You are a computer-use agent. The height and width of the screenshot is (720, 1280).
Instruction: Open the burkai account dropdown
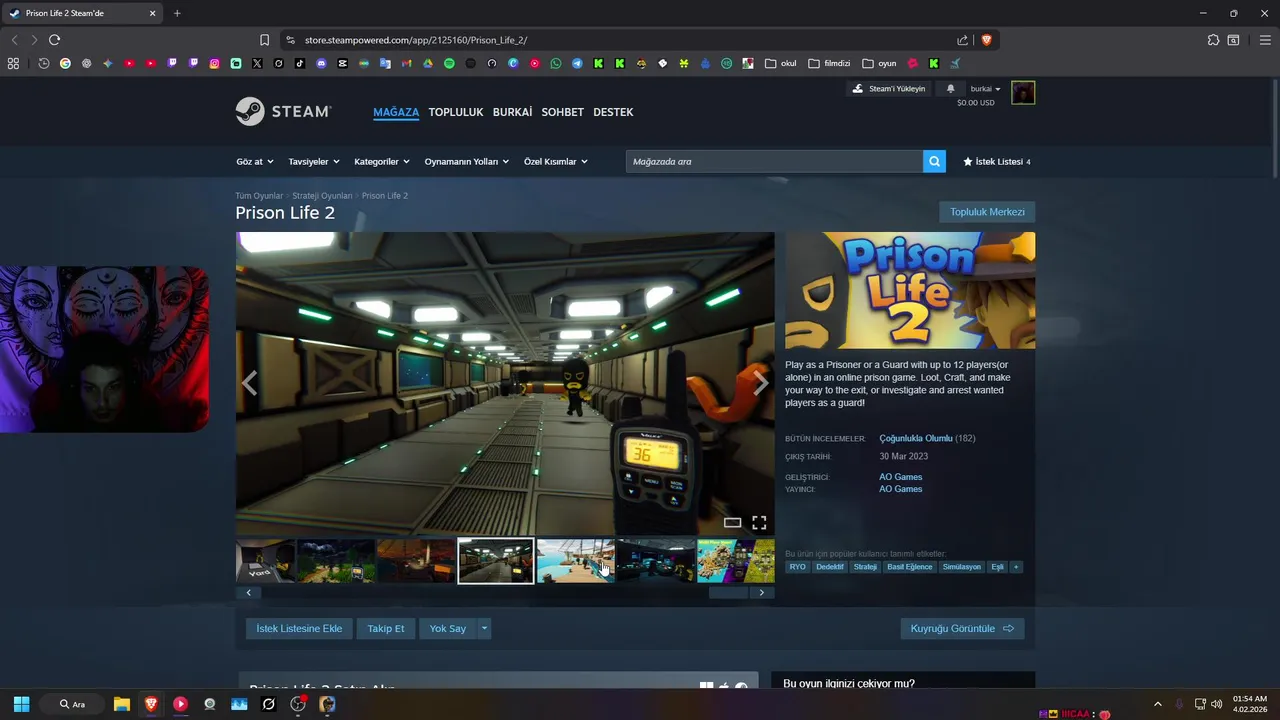click(985, 89)
